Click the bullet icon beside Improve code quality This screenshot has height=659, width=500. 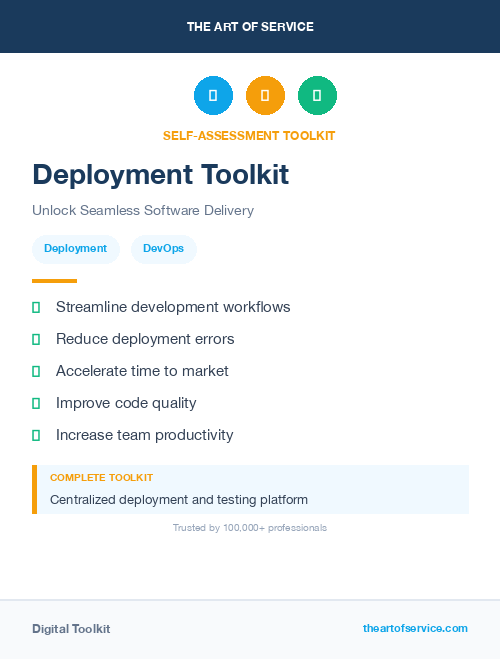pyautogui.click(x=36, y=403)
